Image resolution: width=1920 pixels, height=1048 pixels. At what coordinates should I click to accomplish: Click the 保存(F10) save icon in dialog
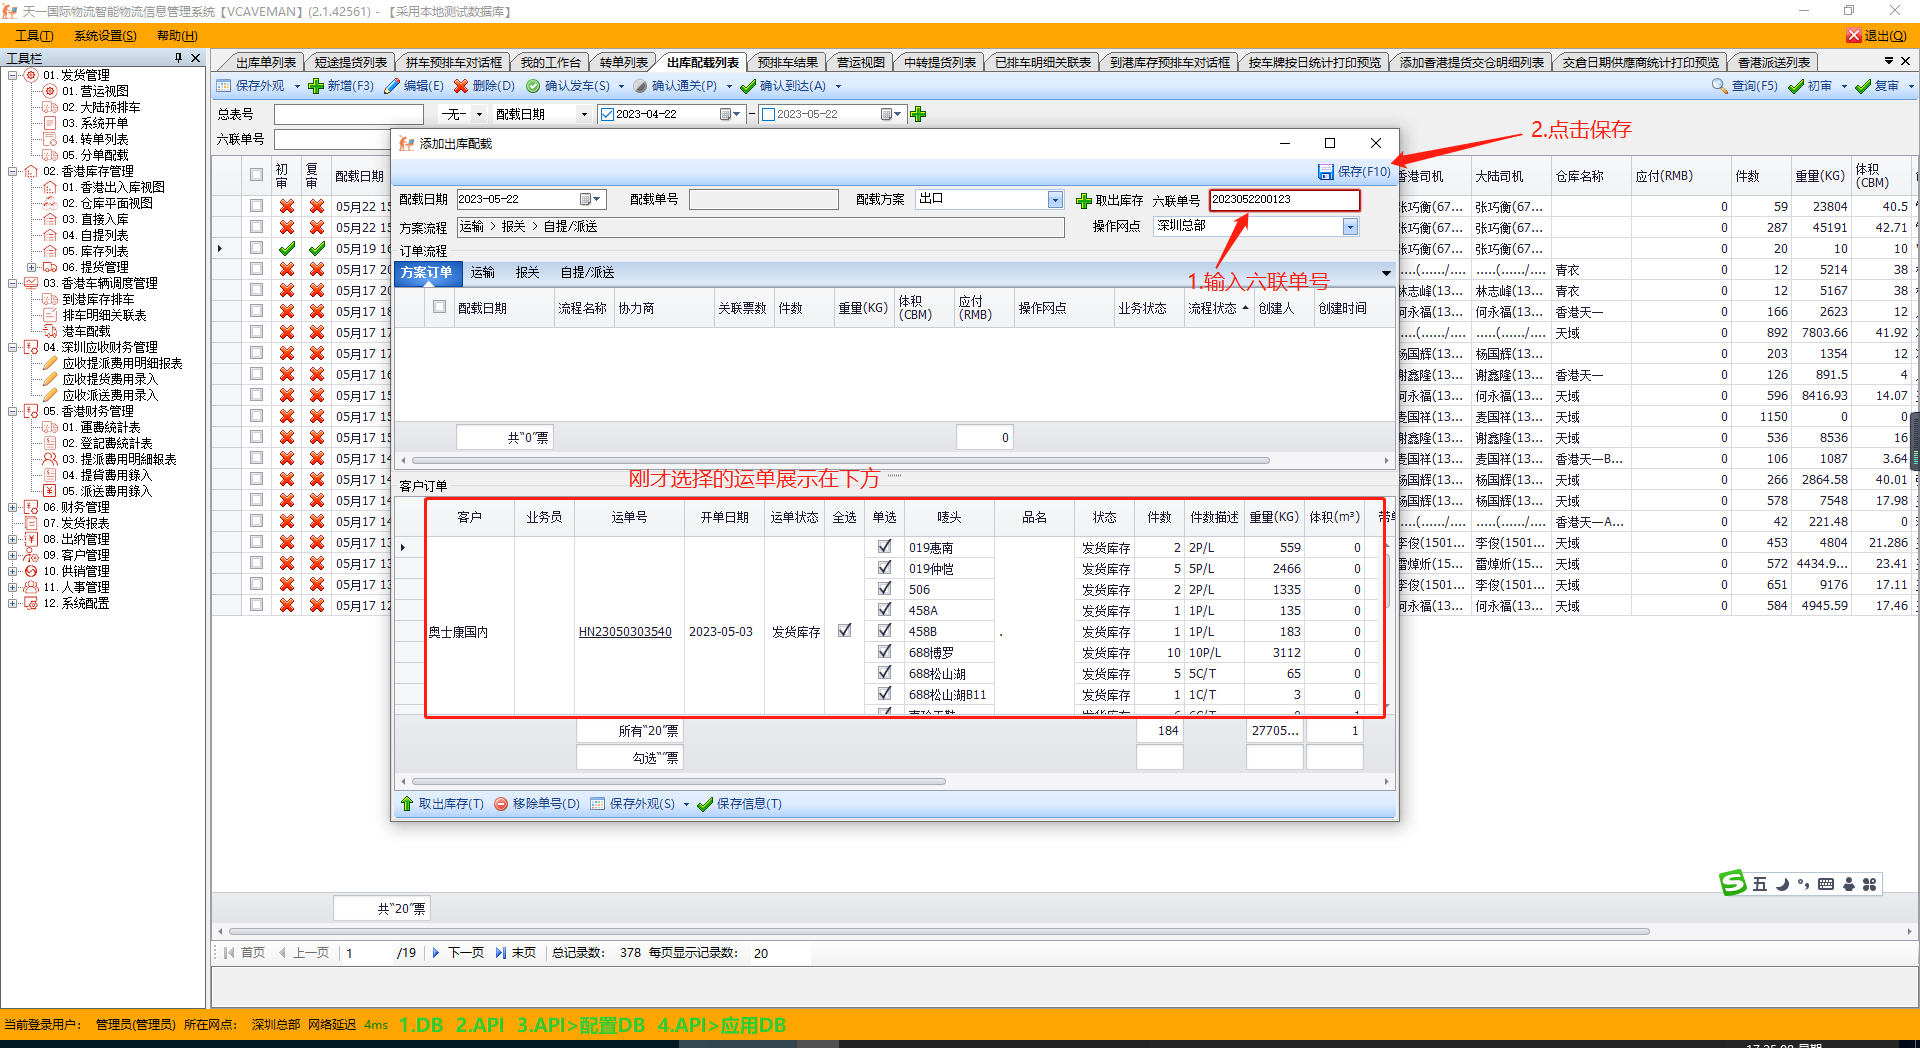(x=1326, y=172)
